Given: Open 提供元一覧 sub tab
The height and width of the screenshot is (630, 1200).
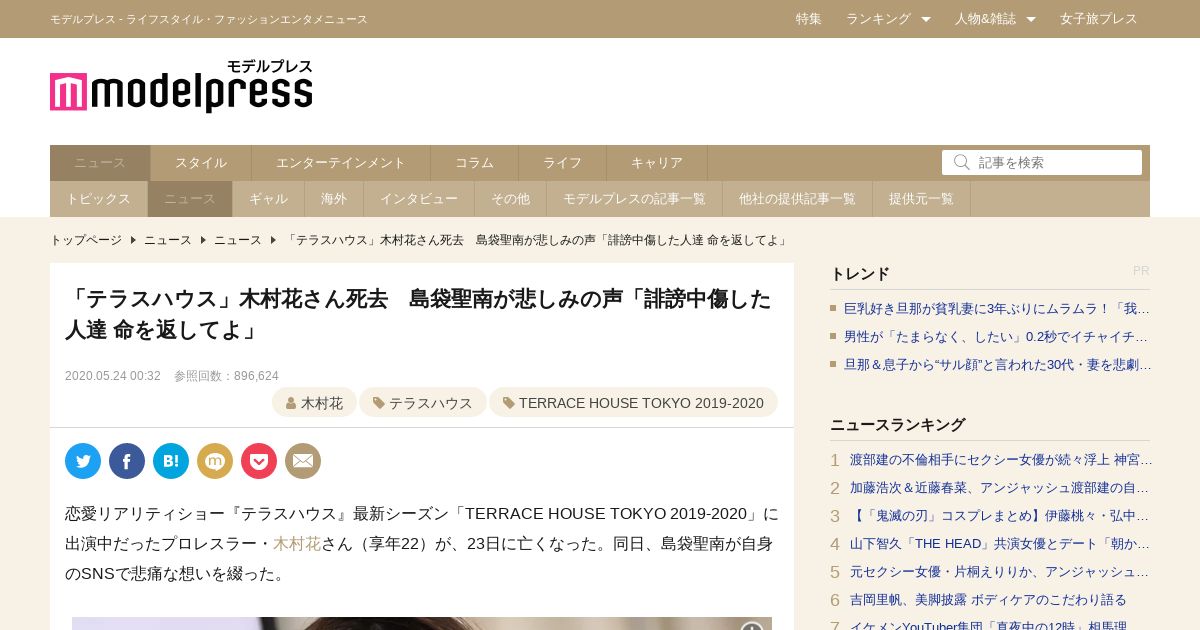Looking at the screenshot, I should coord(922,199).
